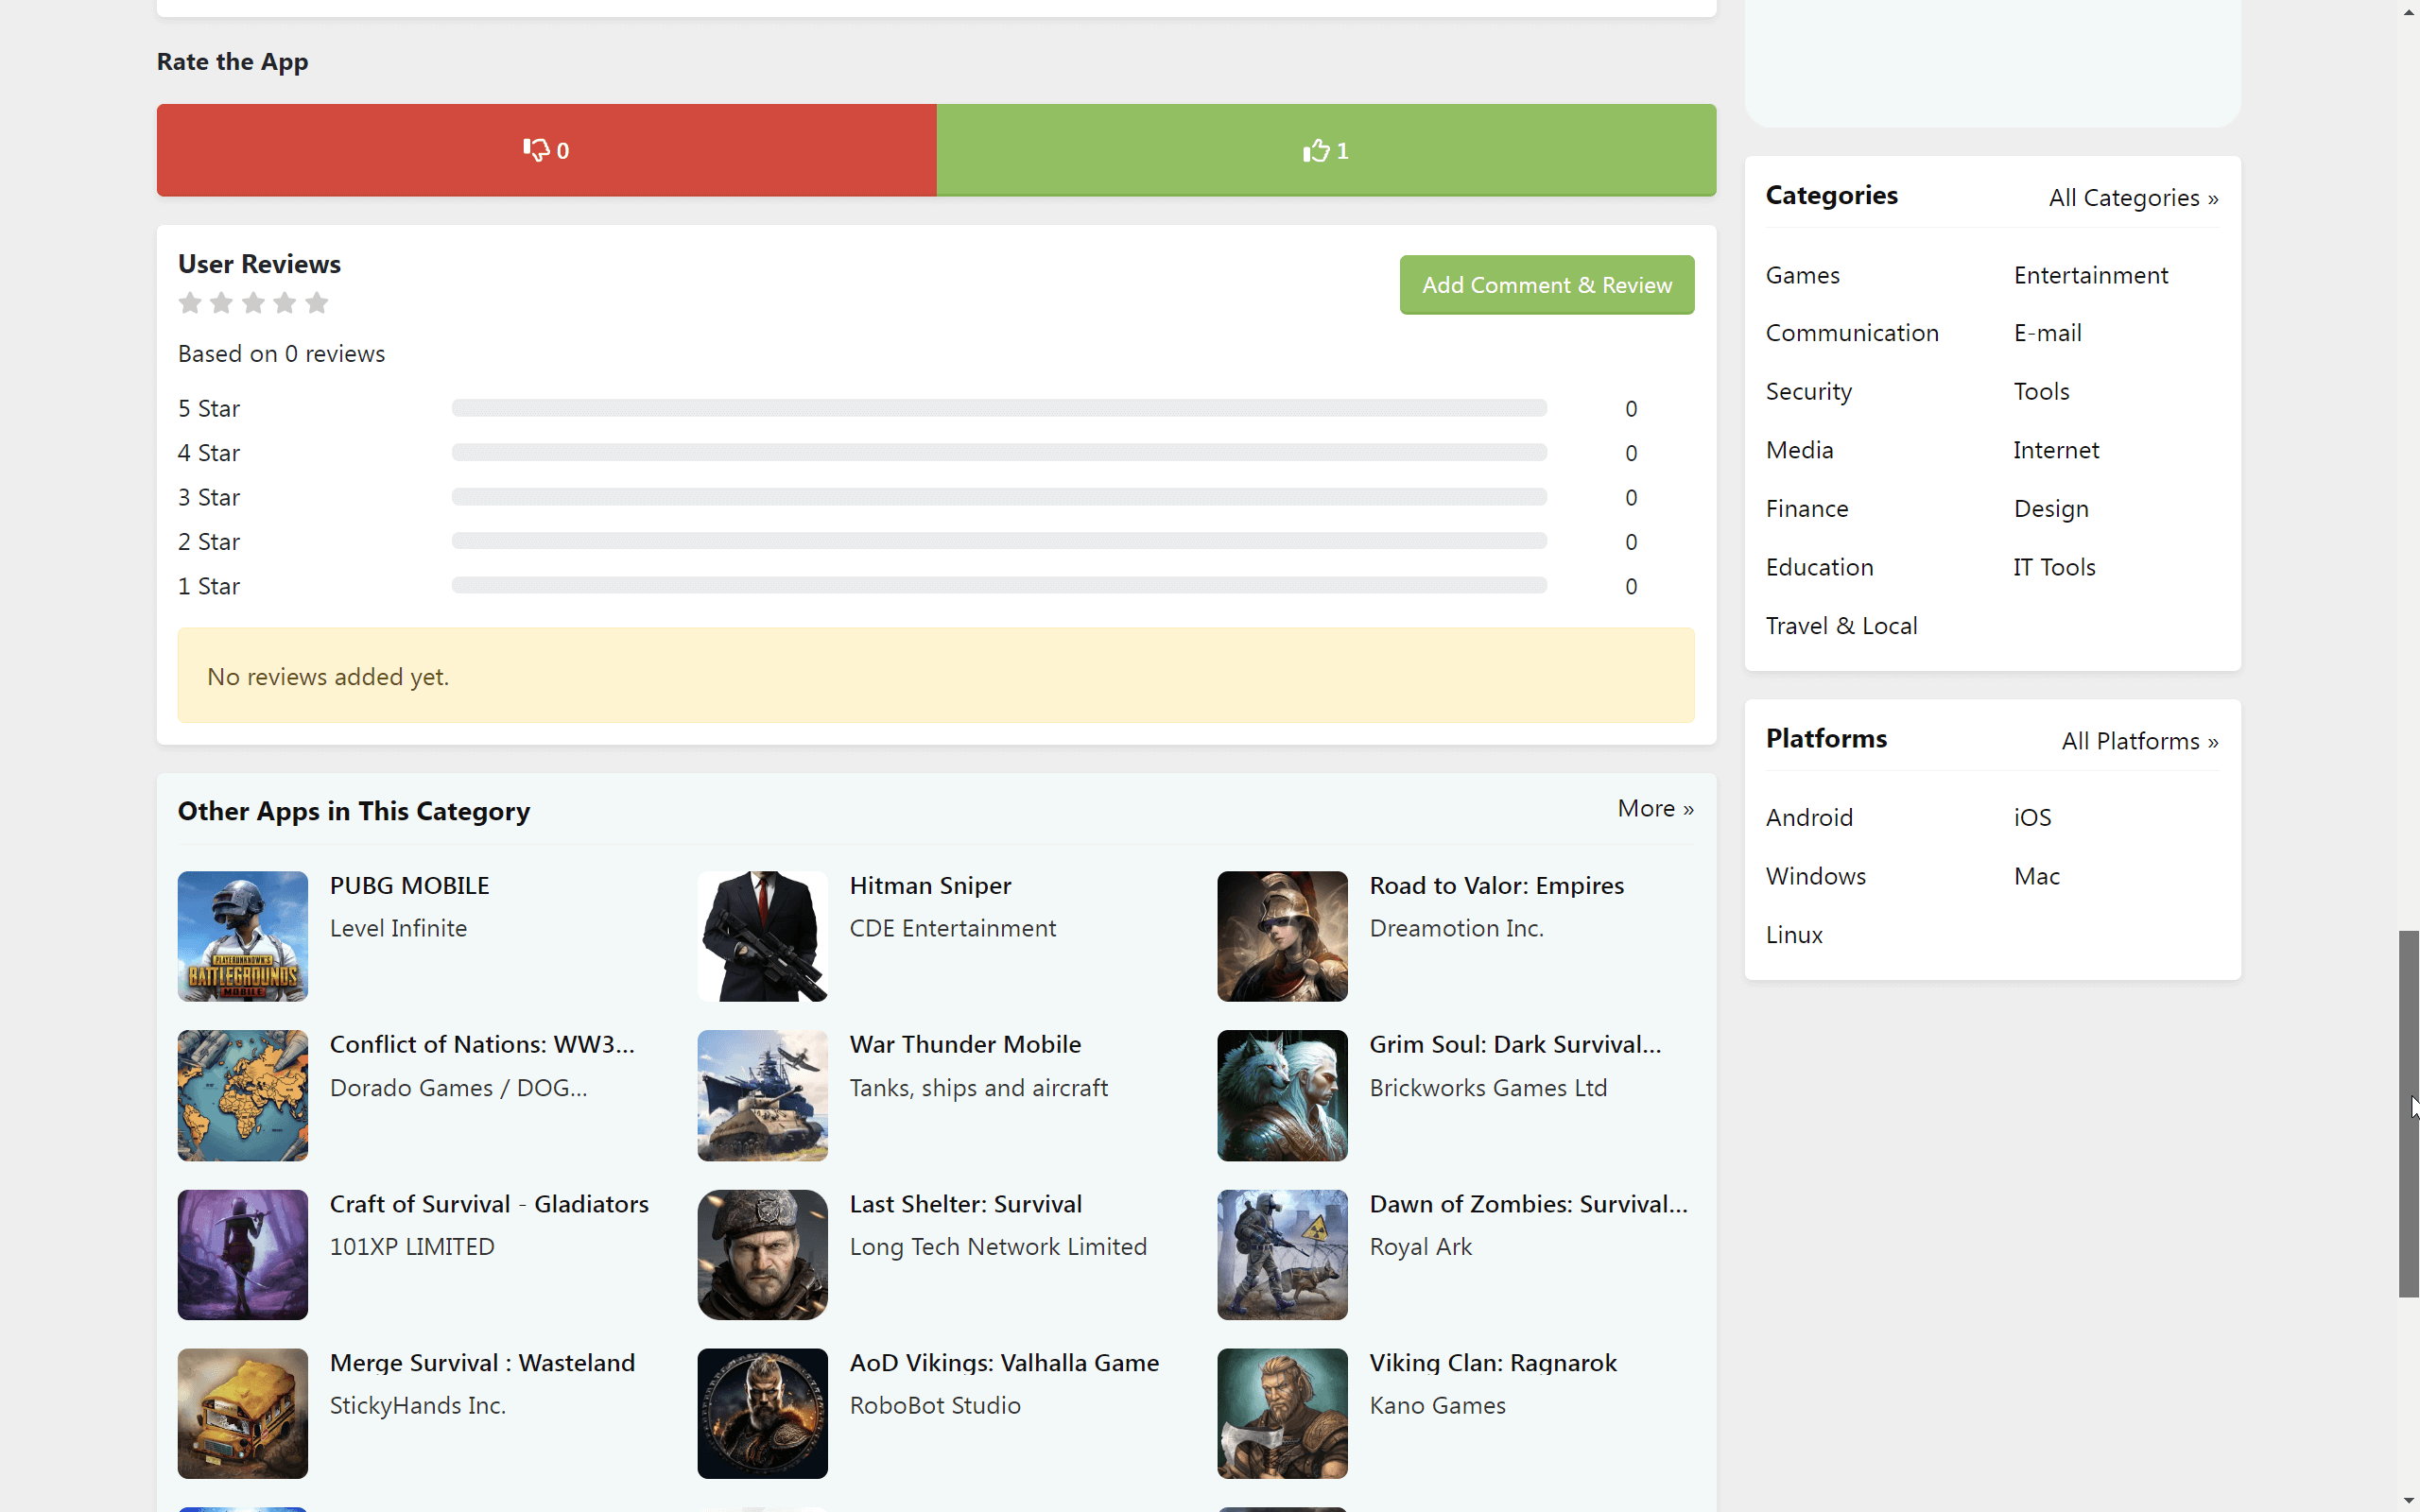This screenshot has height=1512, width=2420.
Task: Open Last Shelter: Survival app icon
Action: tap(762, 1254)
